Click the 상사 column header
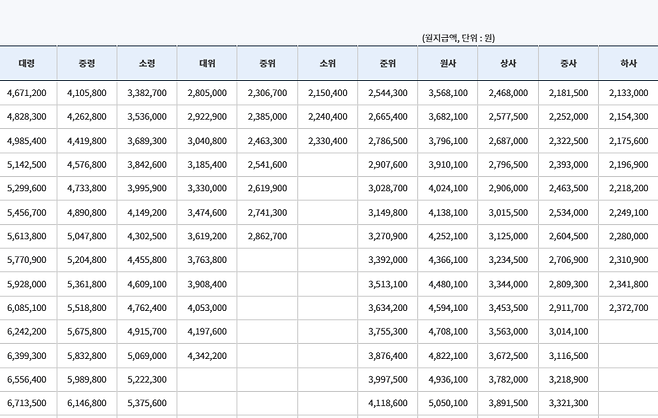Screen dimensions: 658x418 pyautogui.click(x=508, y=62)
